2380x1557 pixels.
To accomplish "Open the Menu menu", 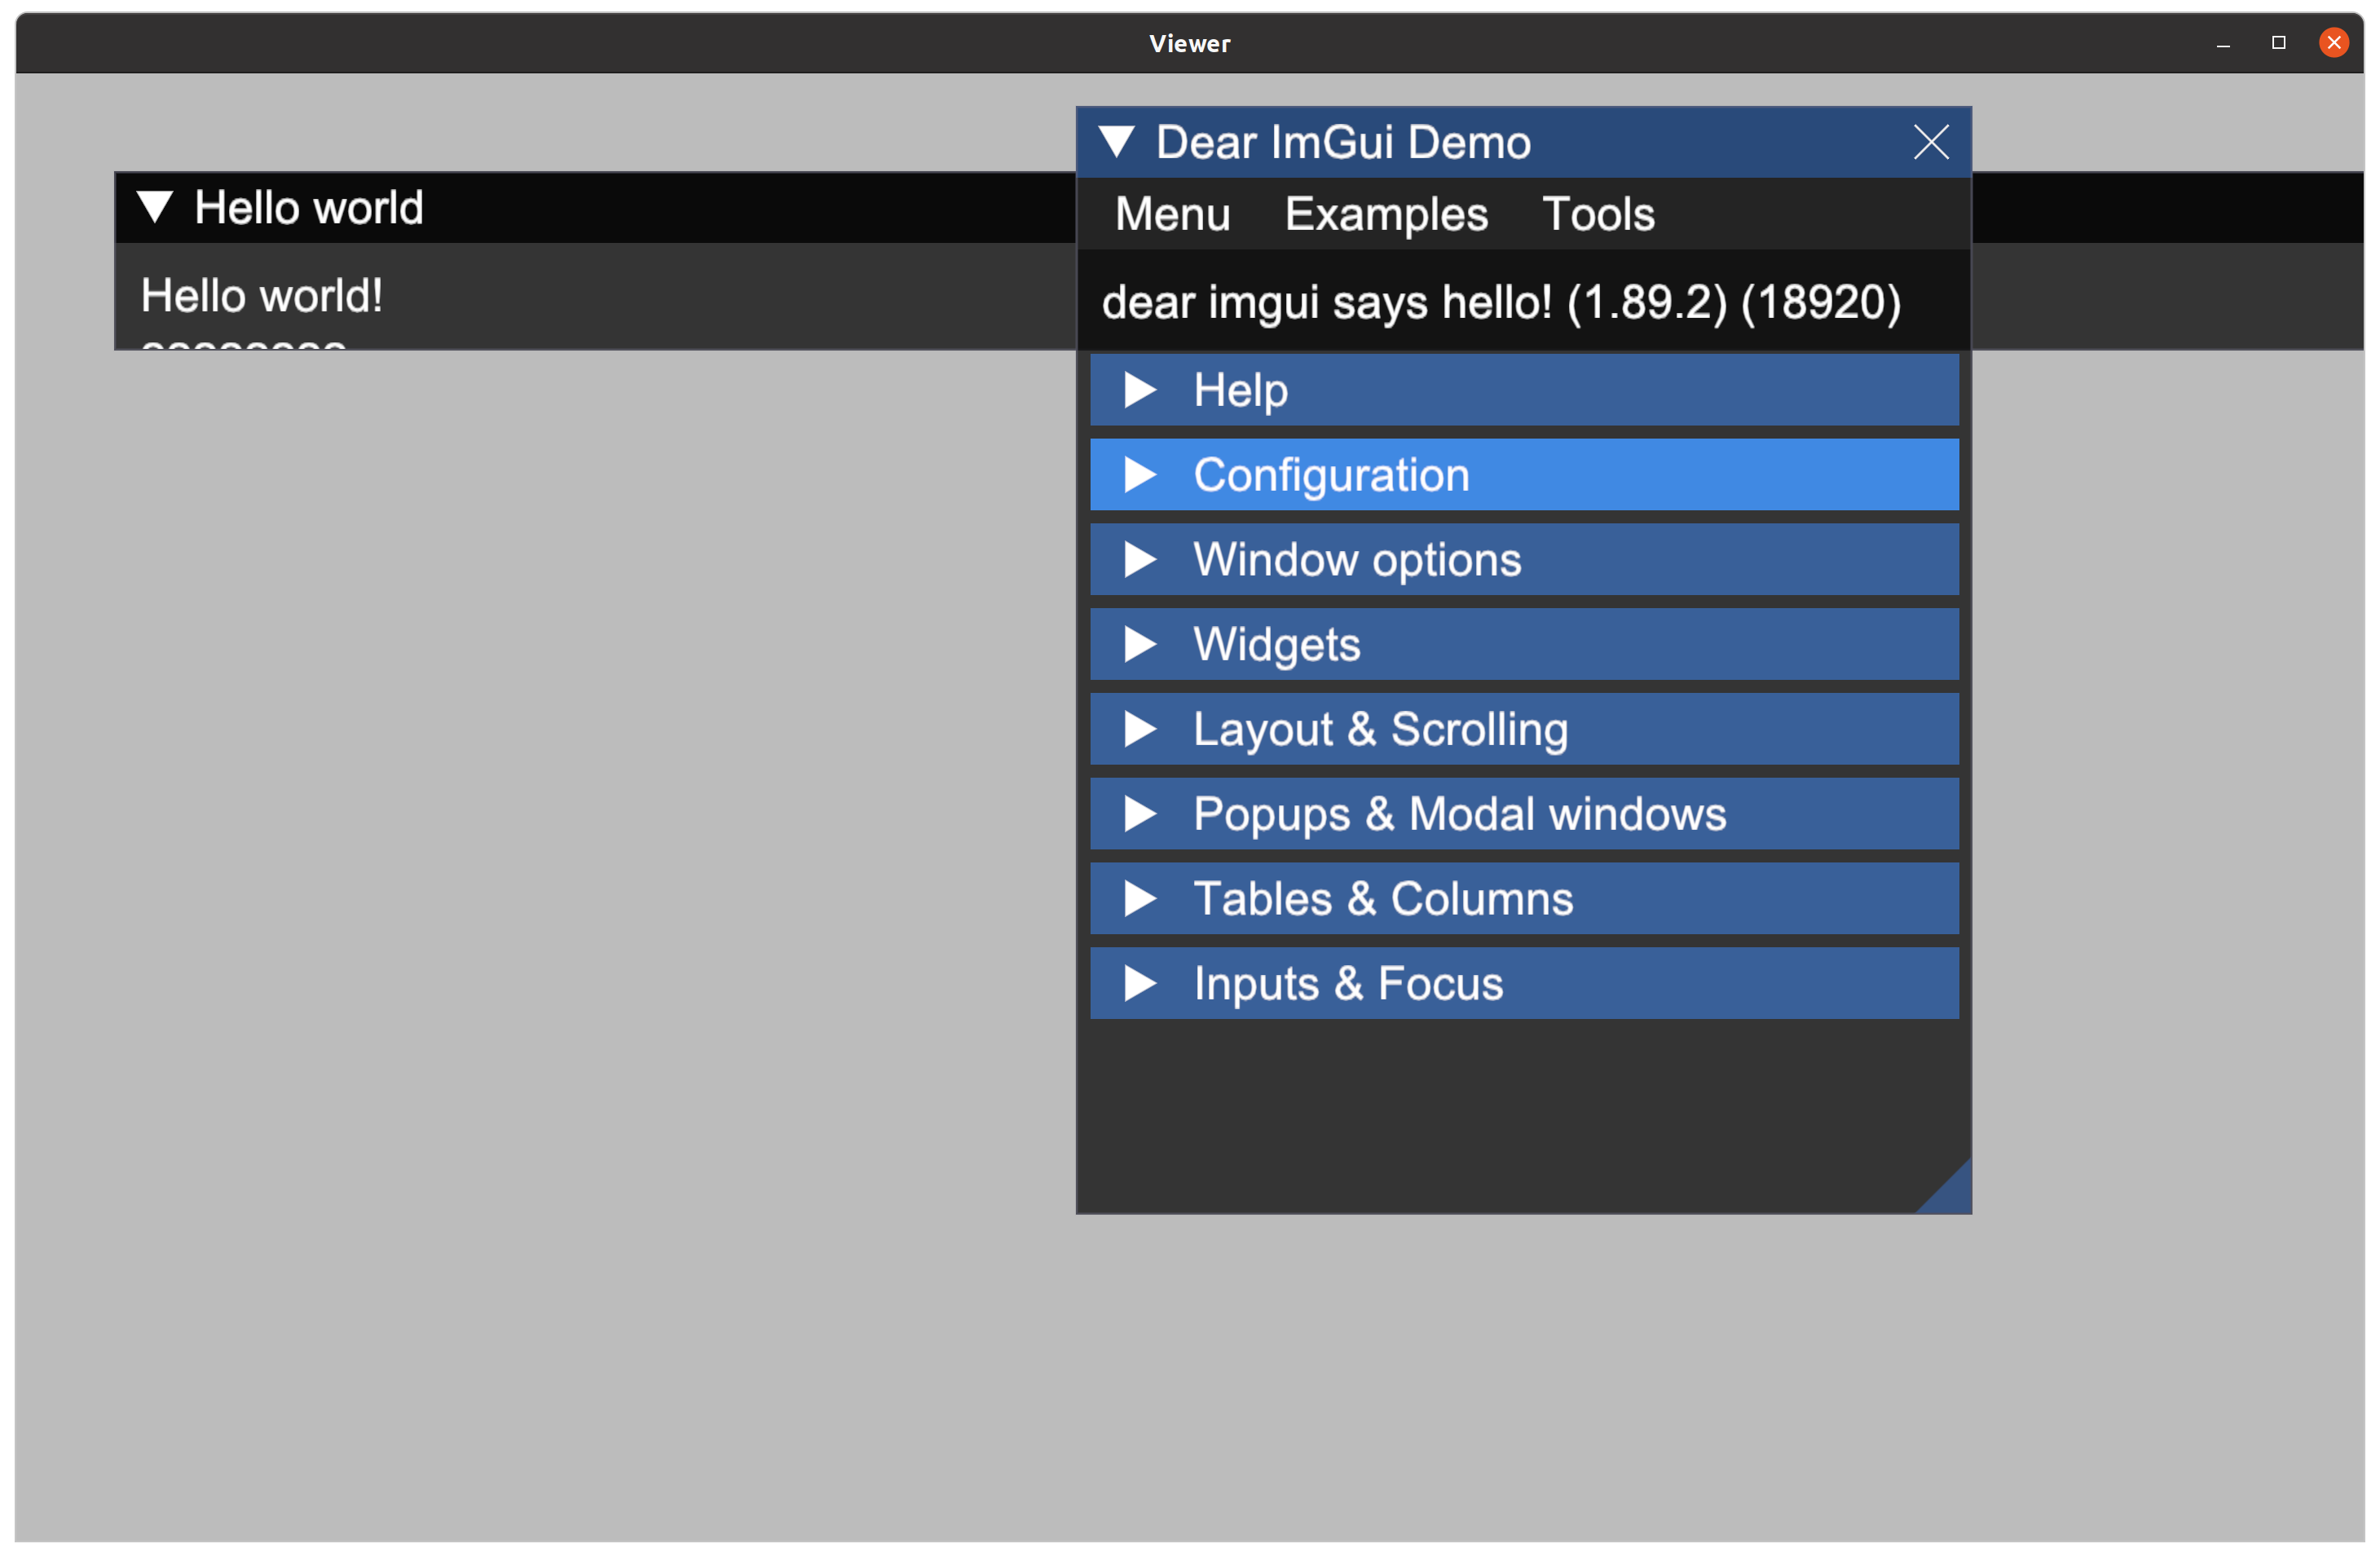I will [1172, 213].
